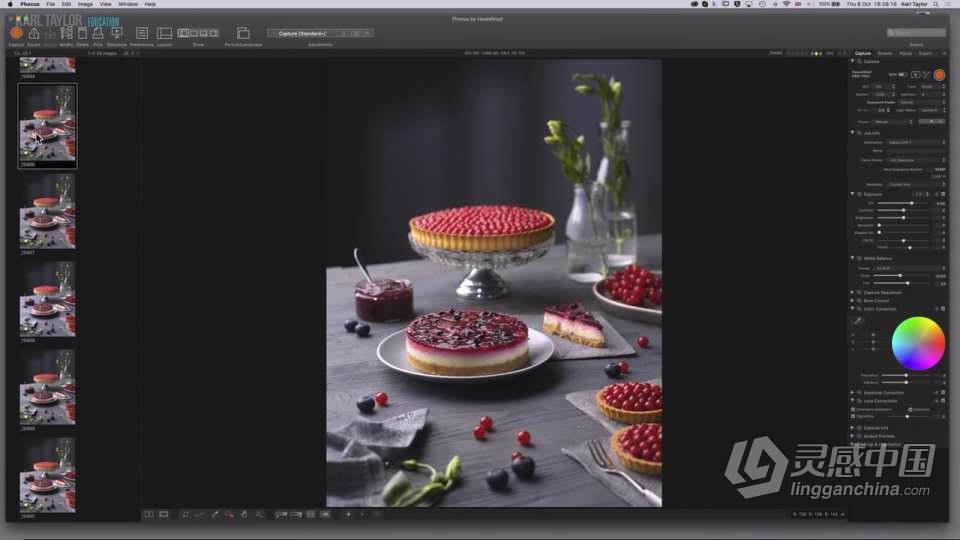Viewport: 960px width, 540px height.
Task: Click the Wi-Fi status icon in menu bar
Action: click(x=787, y=4)
